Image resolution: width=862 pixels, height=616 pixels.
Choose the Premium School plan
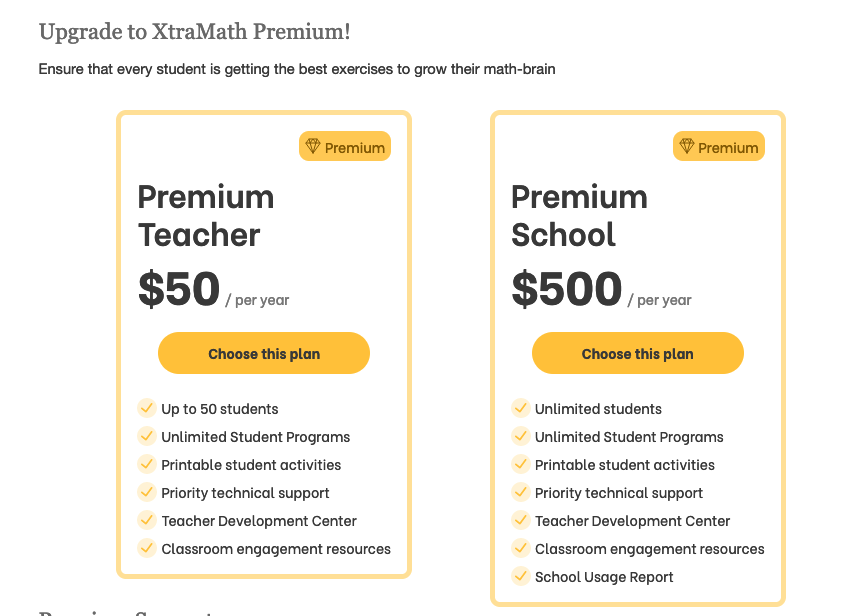coord(638,353)
